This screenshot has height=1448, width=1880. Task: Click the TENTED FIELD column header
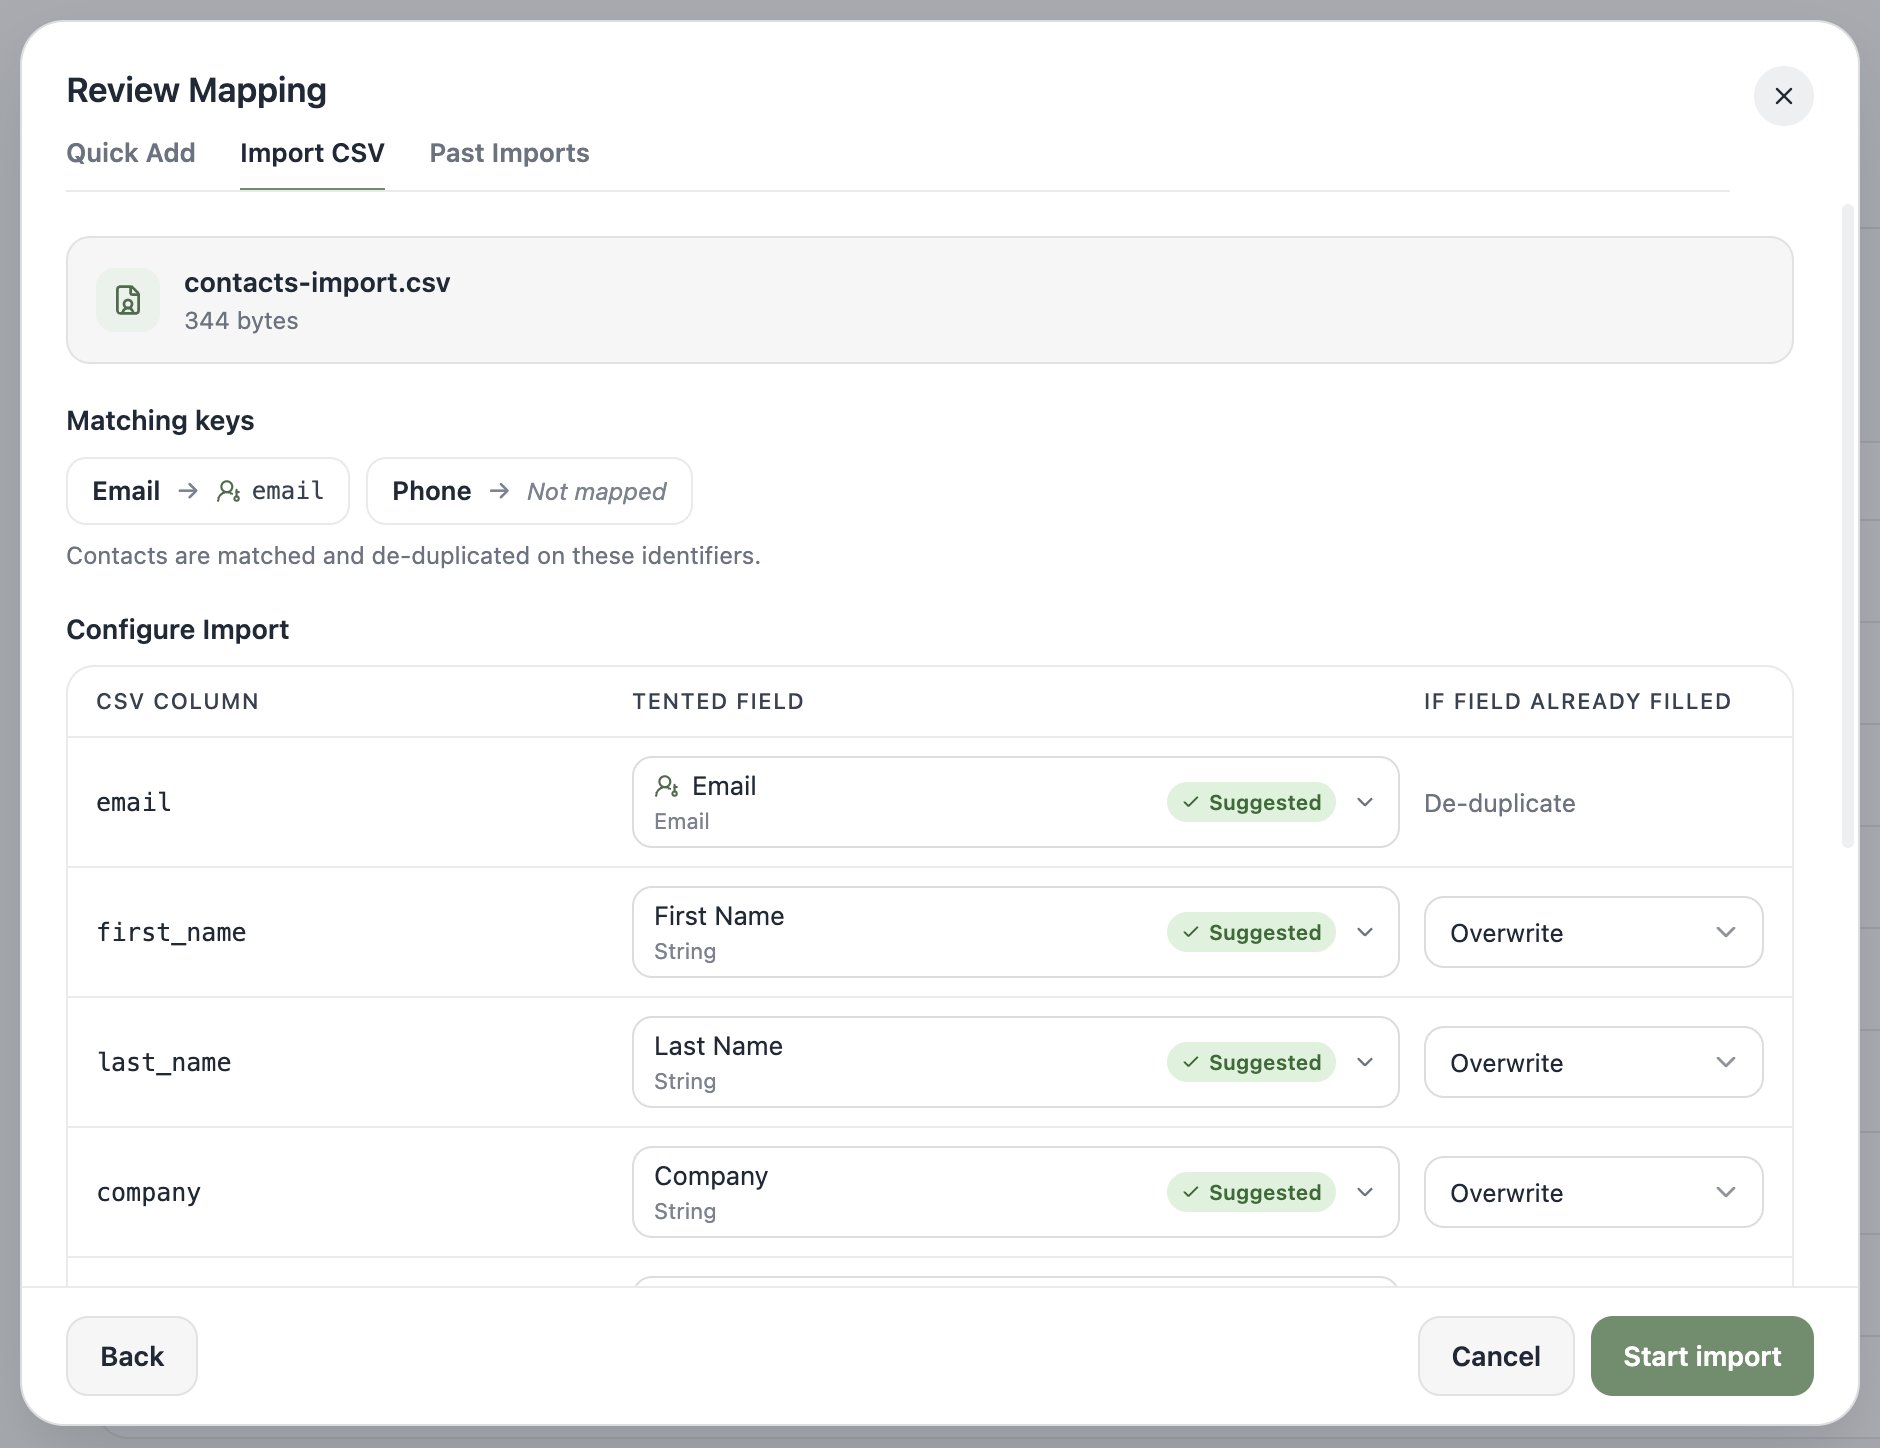(x=718, y=701)
